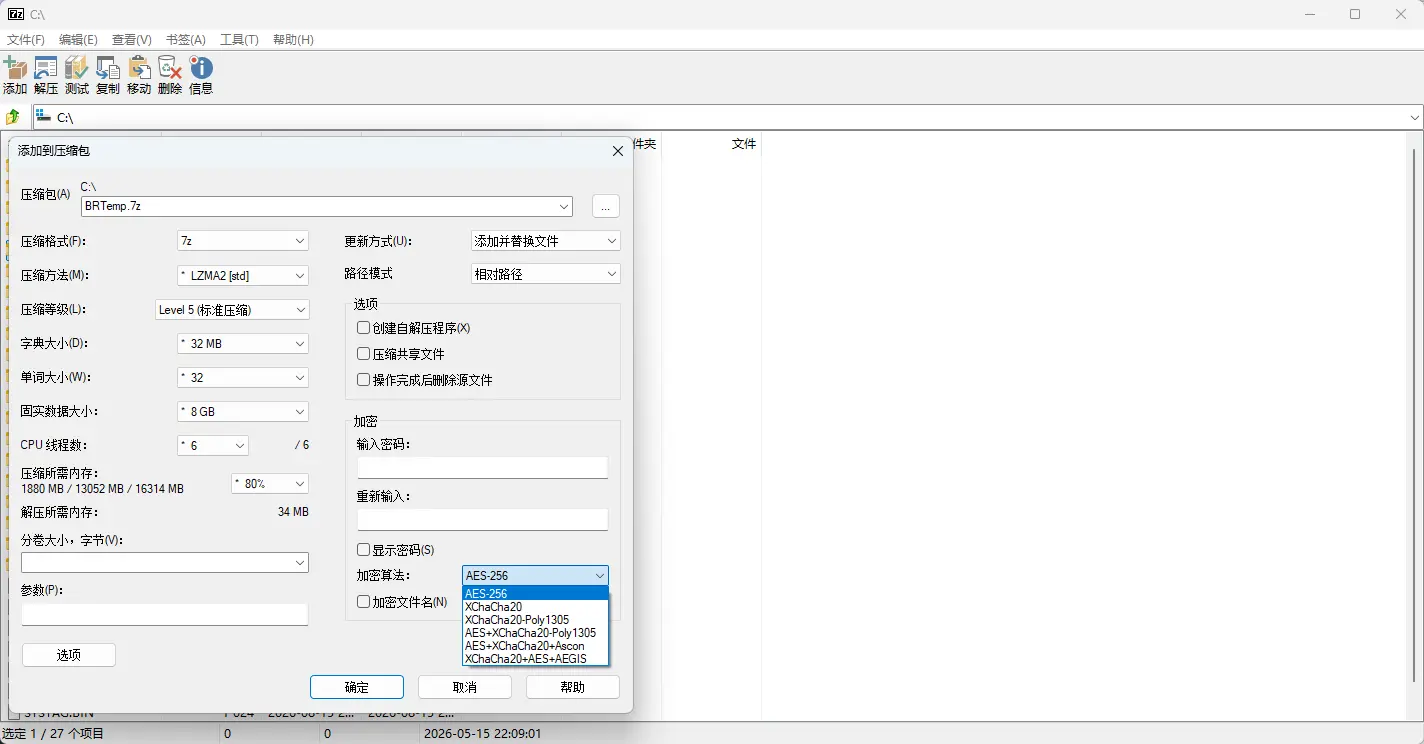Select AES+XChaCha20+Ascon encryption algorithm
The height and width of the screenshot is (744, 1424).
click(536, 646)
